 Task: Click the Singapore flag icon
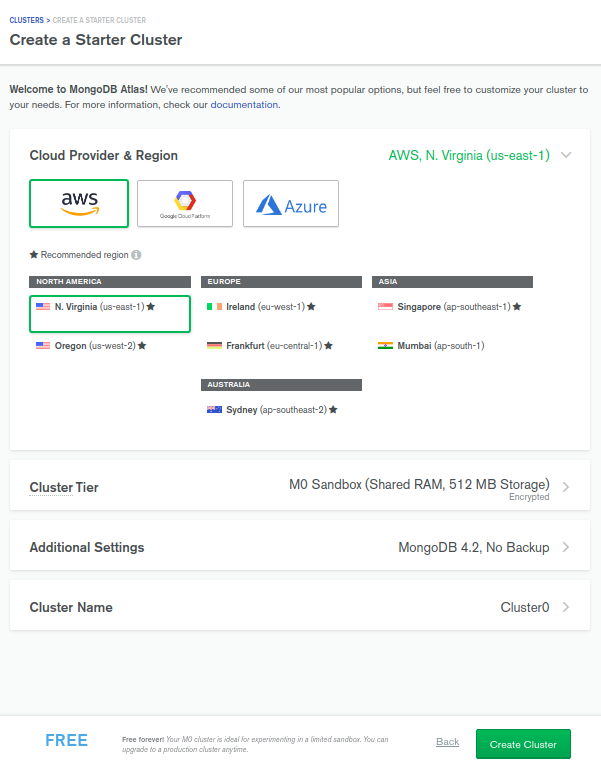pos(385,306)
